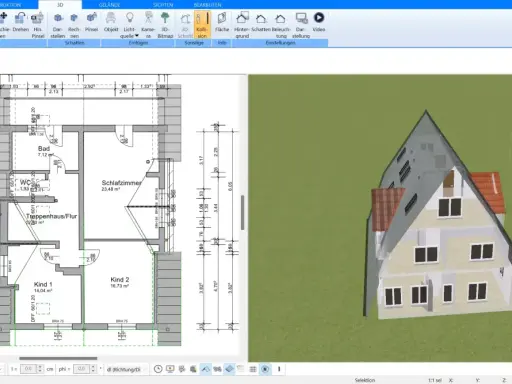The height and width of the screenshot is (384, 512).
Task: Toggle the highlighted circle target icon
Action: pos(265,369)
